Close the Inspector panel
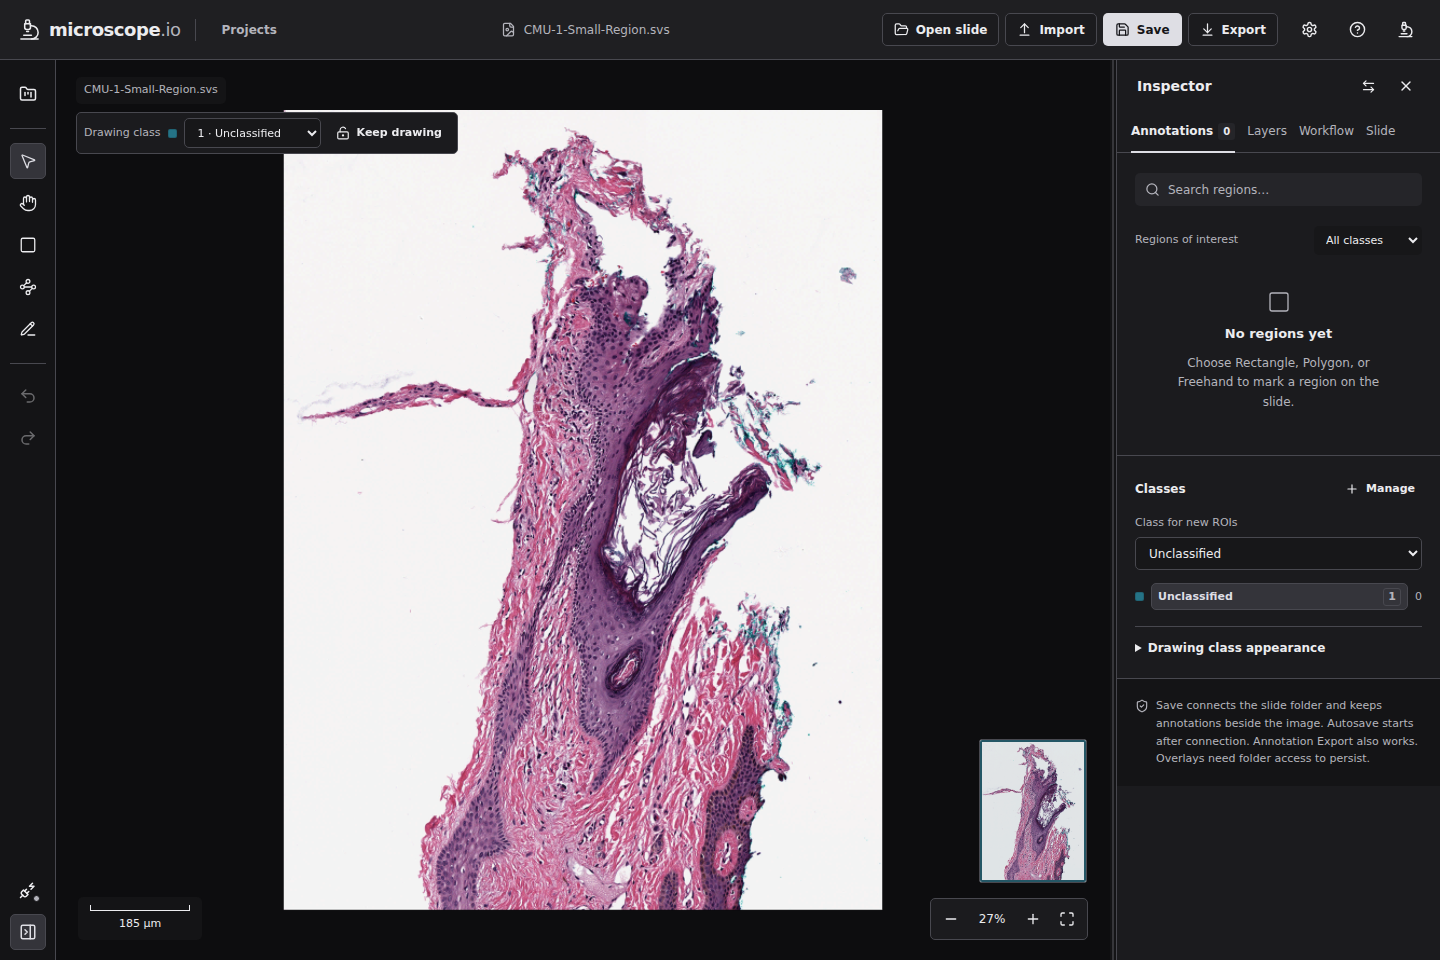 [x=1406, y=86]
